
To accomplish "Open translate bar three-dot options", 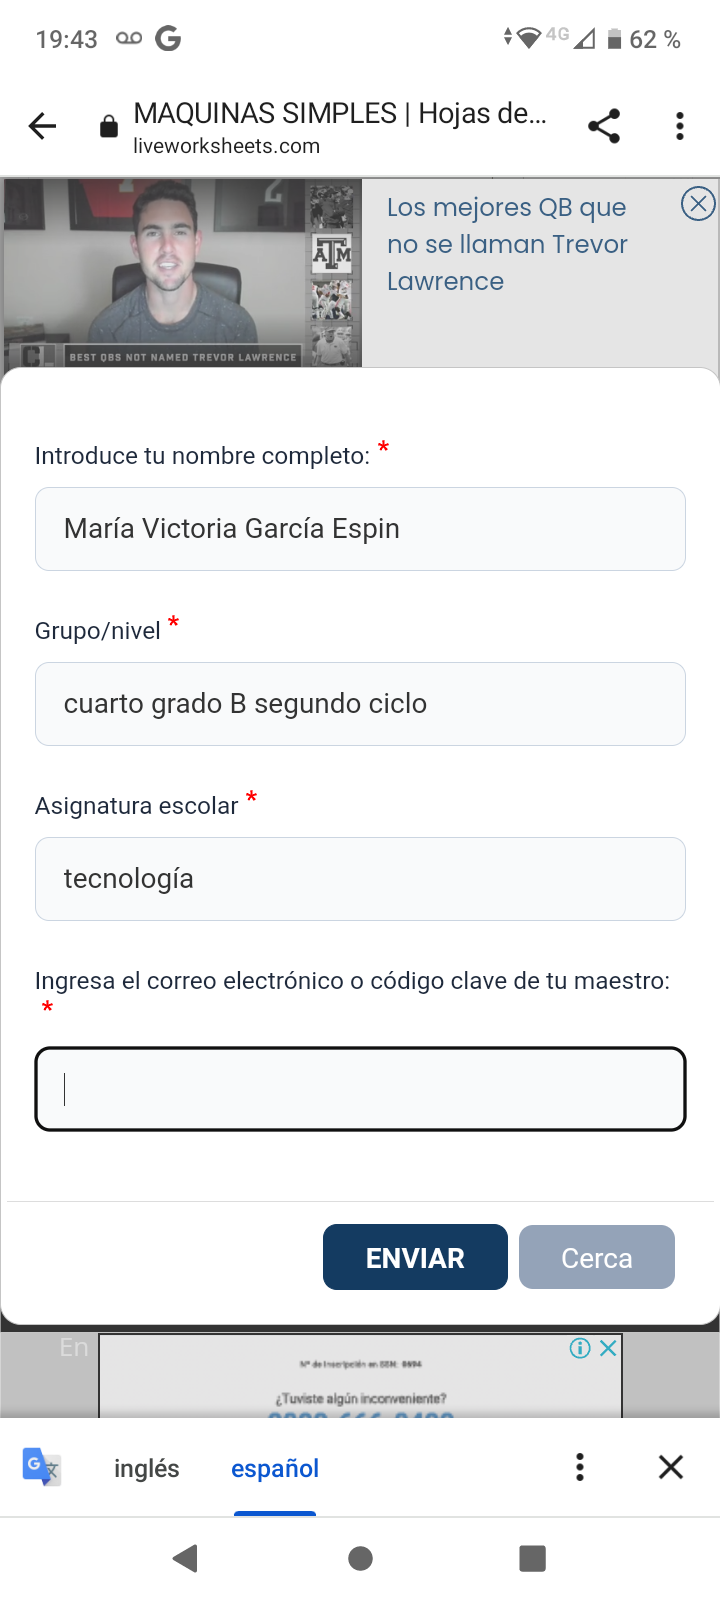I will (580, 1467).
